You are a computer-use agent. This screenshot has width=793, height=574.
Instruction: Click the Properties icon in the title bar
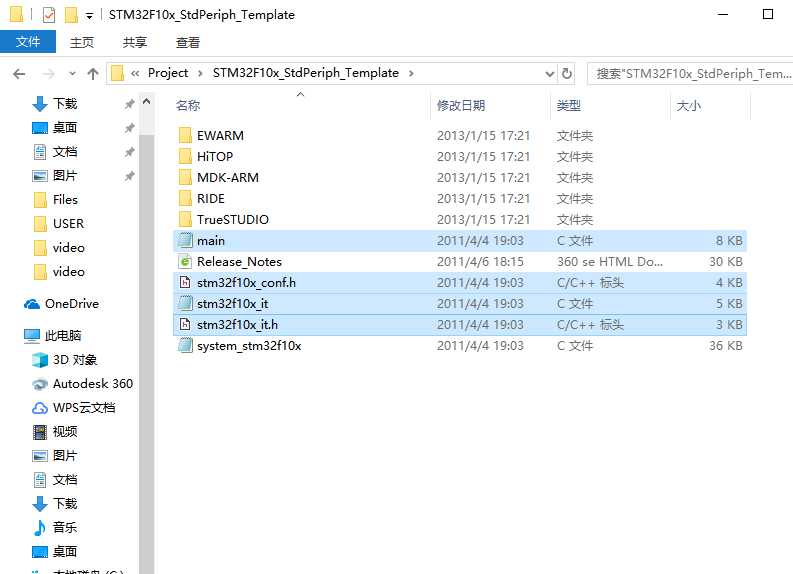[49, 15]
